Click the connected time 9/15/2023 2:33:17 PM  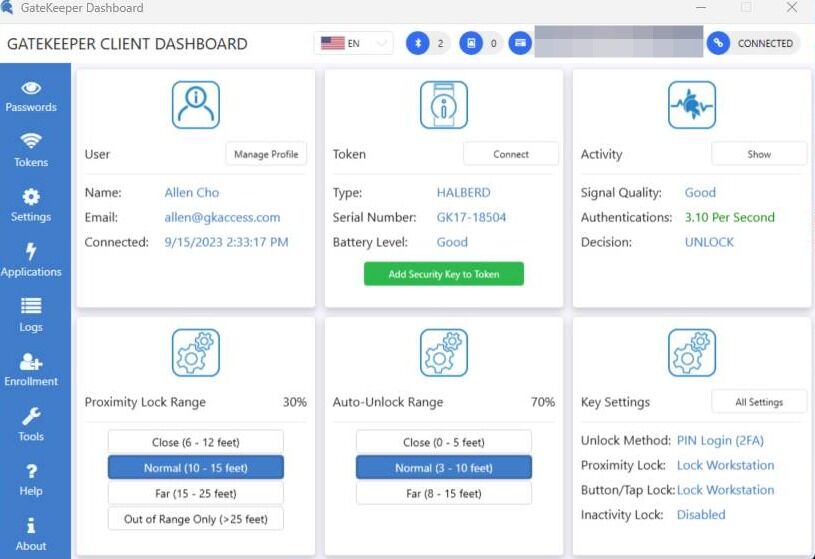(227, 242)
